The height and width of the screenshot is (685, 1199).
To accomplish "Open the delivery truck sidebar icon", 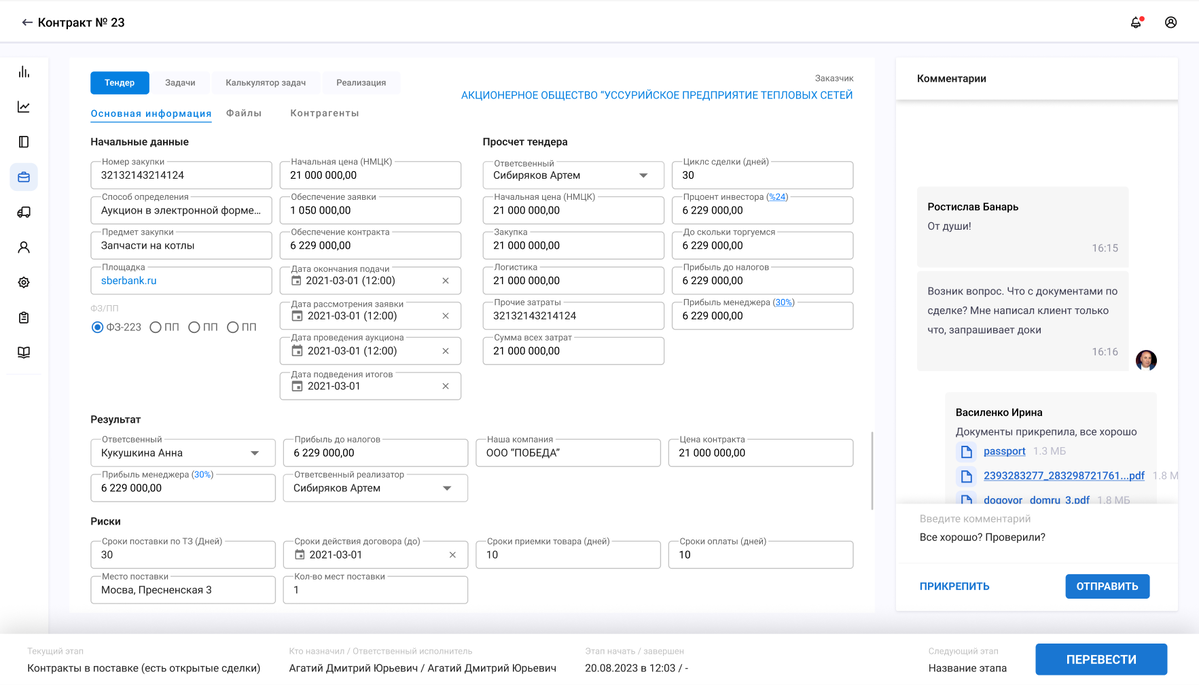I will [24, 213].
